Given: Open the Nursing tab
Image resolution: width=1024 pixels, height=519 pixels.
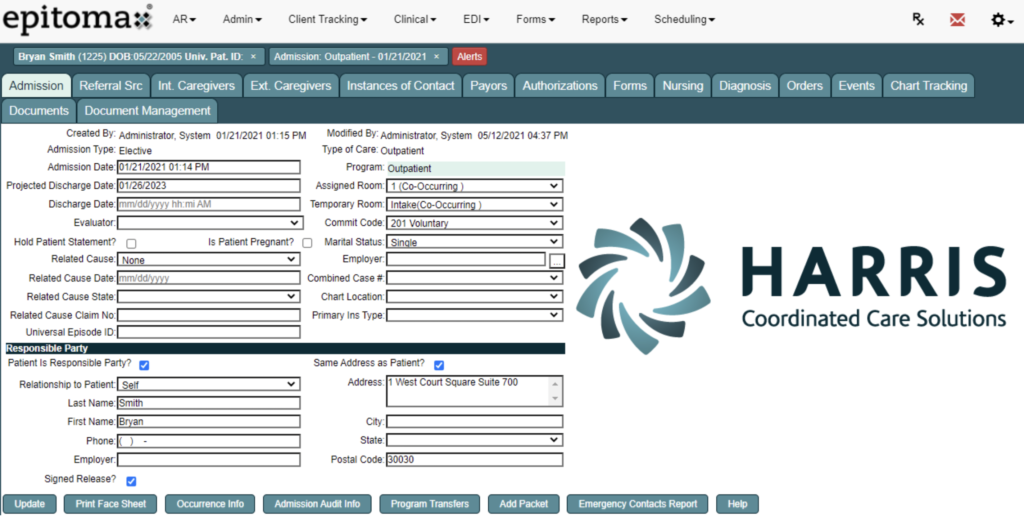Looking at the screenshot, I should (x=683, y=86).
